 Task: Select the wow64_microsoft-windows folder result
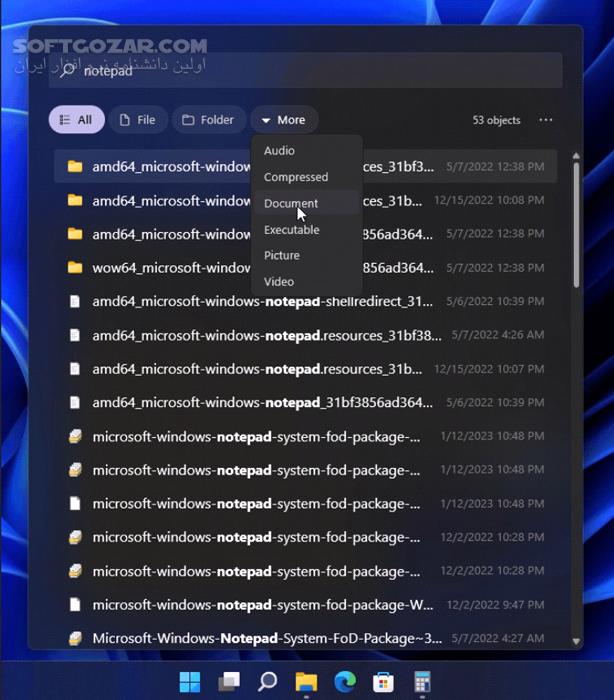(305, 267)
